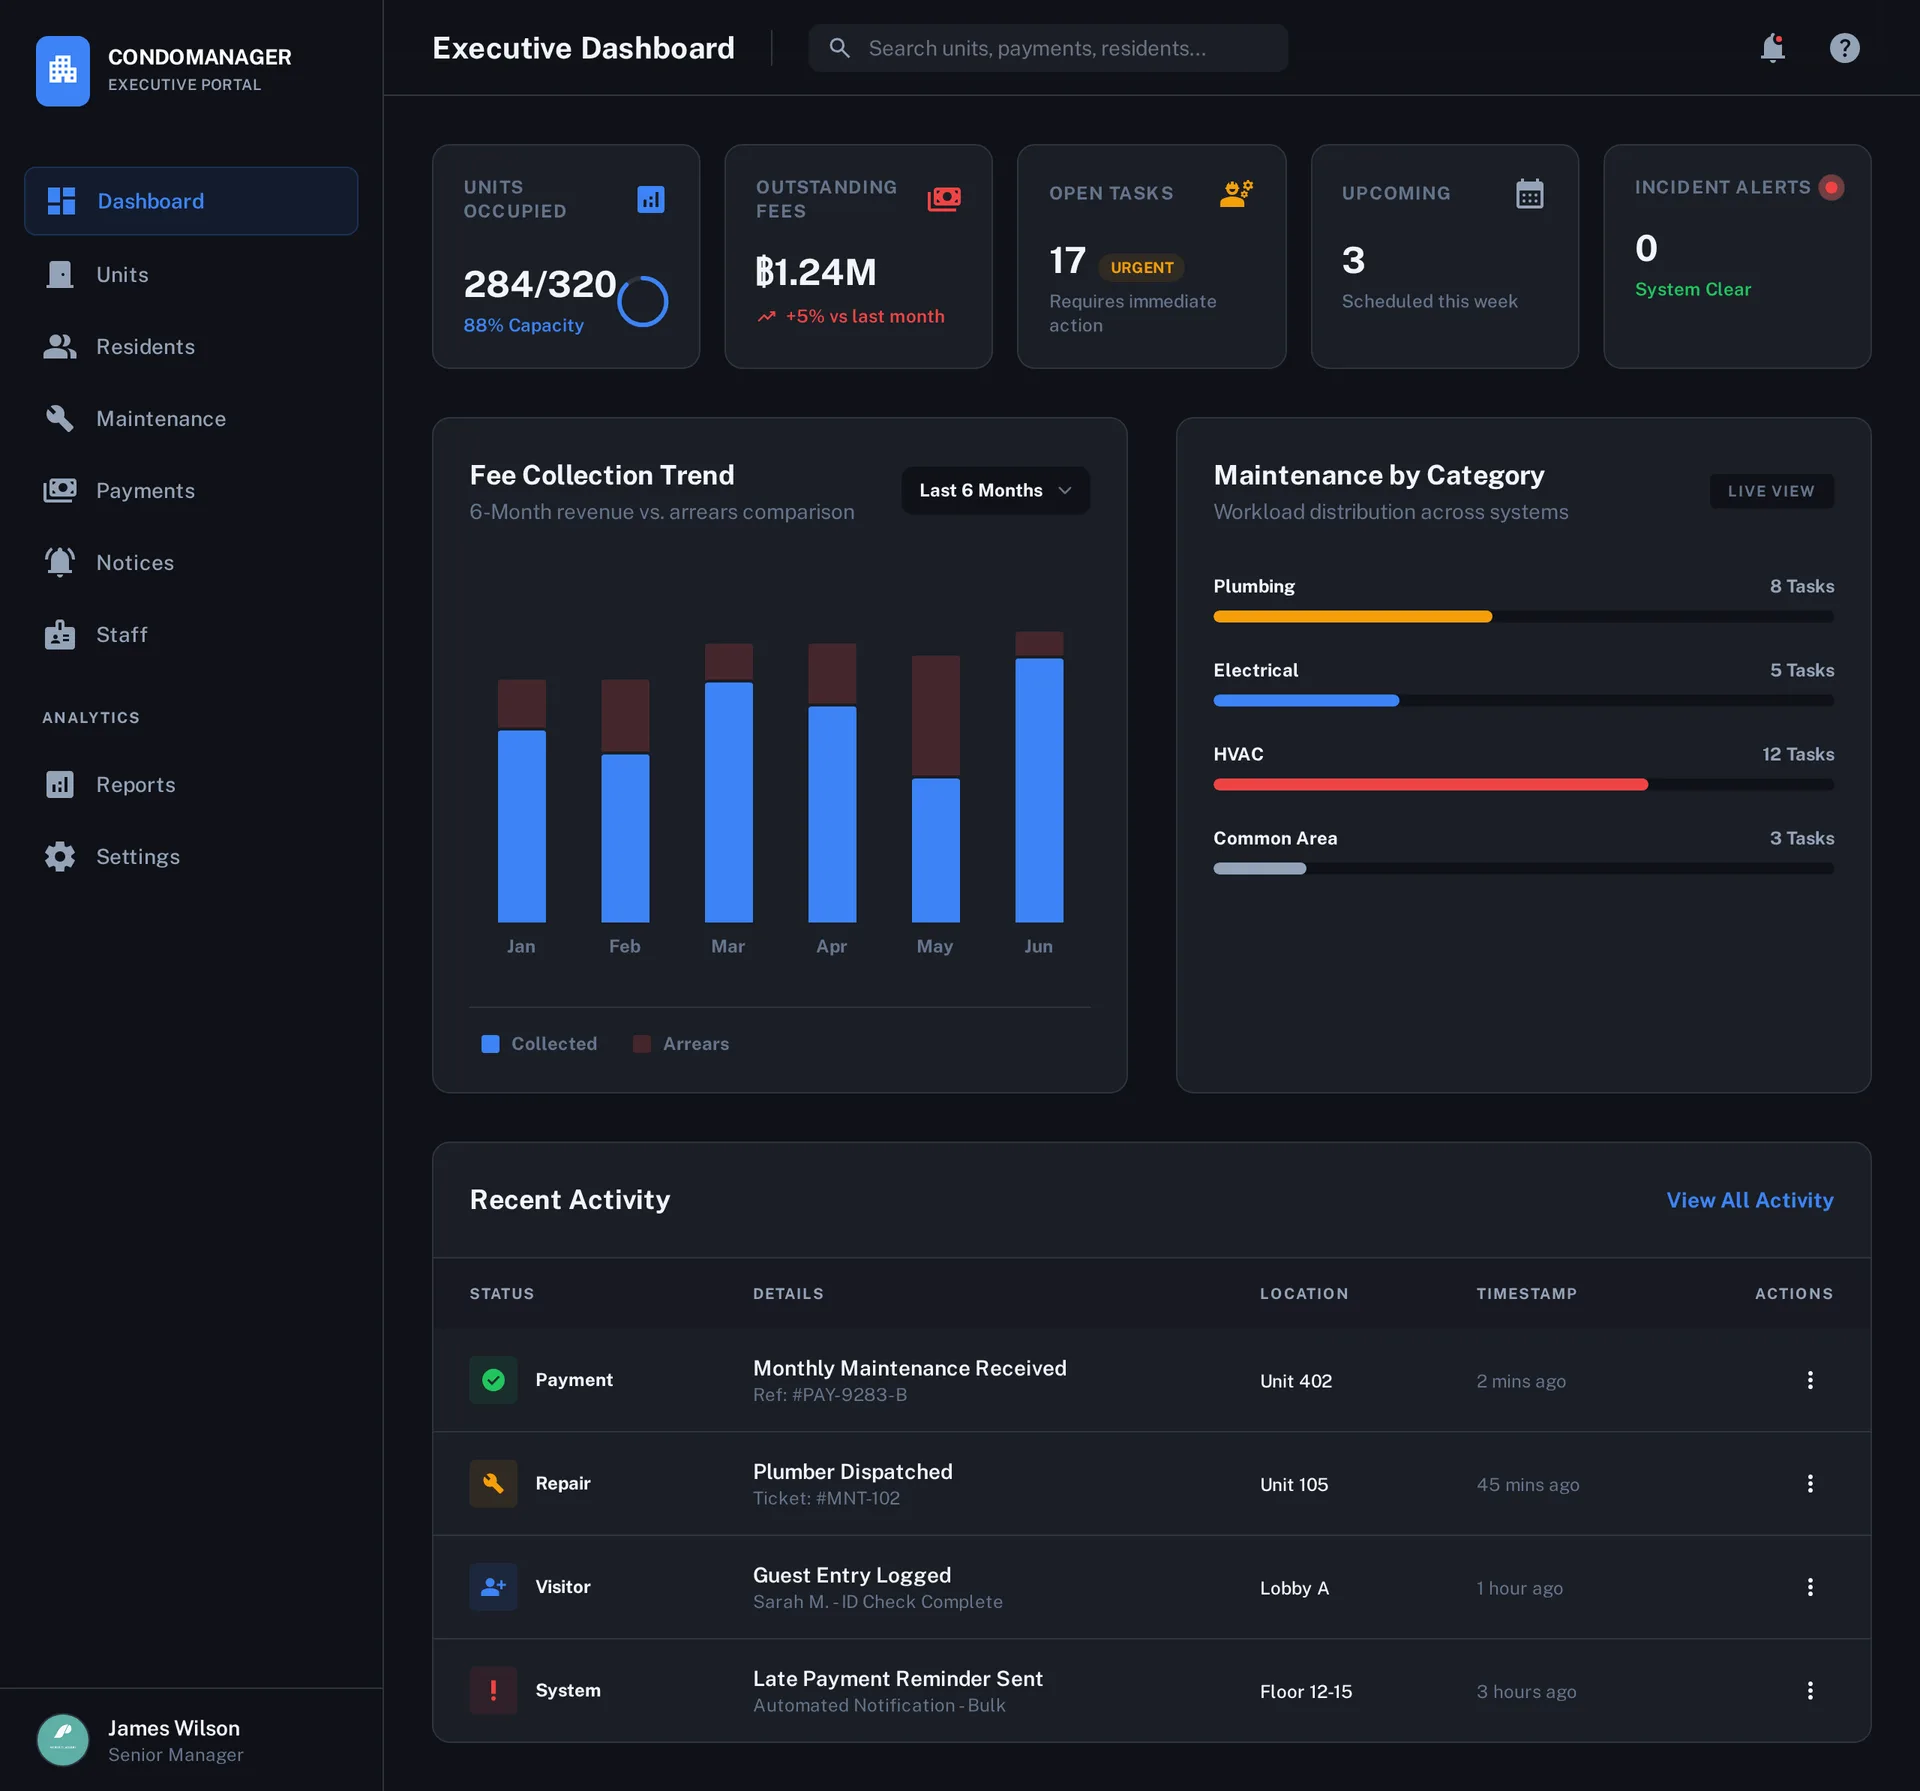1920x1791 pixels.
Task: Open the Maintenance wrench icon
Action: coord(60,418)
